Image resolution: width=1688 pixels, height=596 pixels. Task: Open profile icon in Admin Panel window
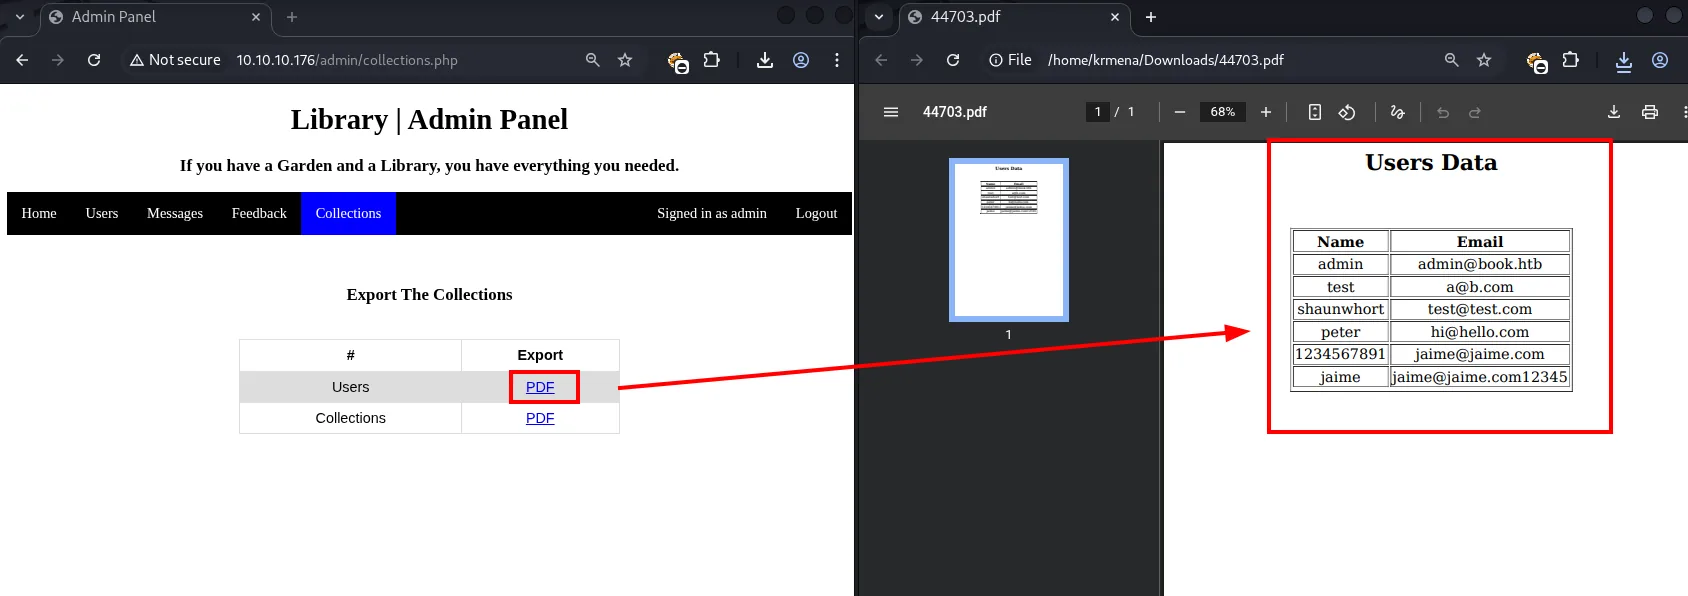[x=801, y=60]
